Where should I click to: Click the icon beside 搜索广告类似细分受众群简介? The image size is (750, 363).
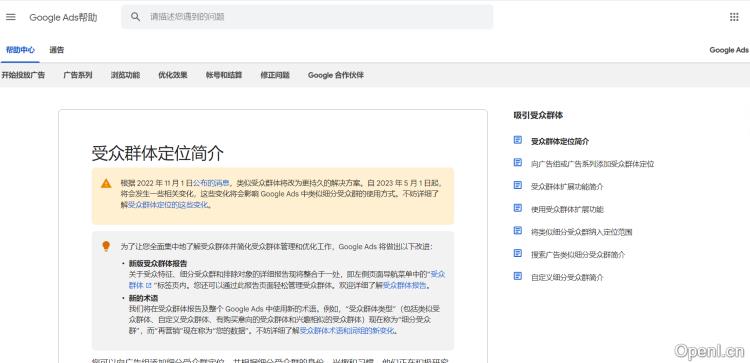click(518, 253)
